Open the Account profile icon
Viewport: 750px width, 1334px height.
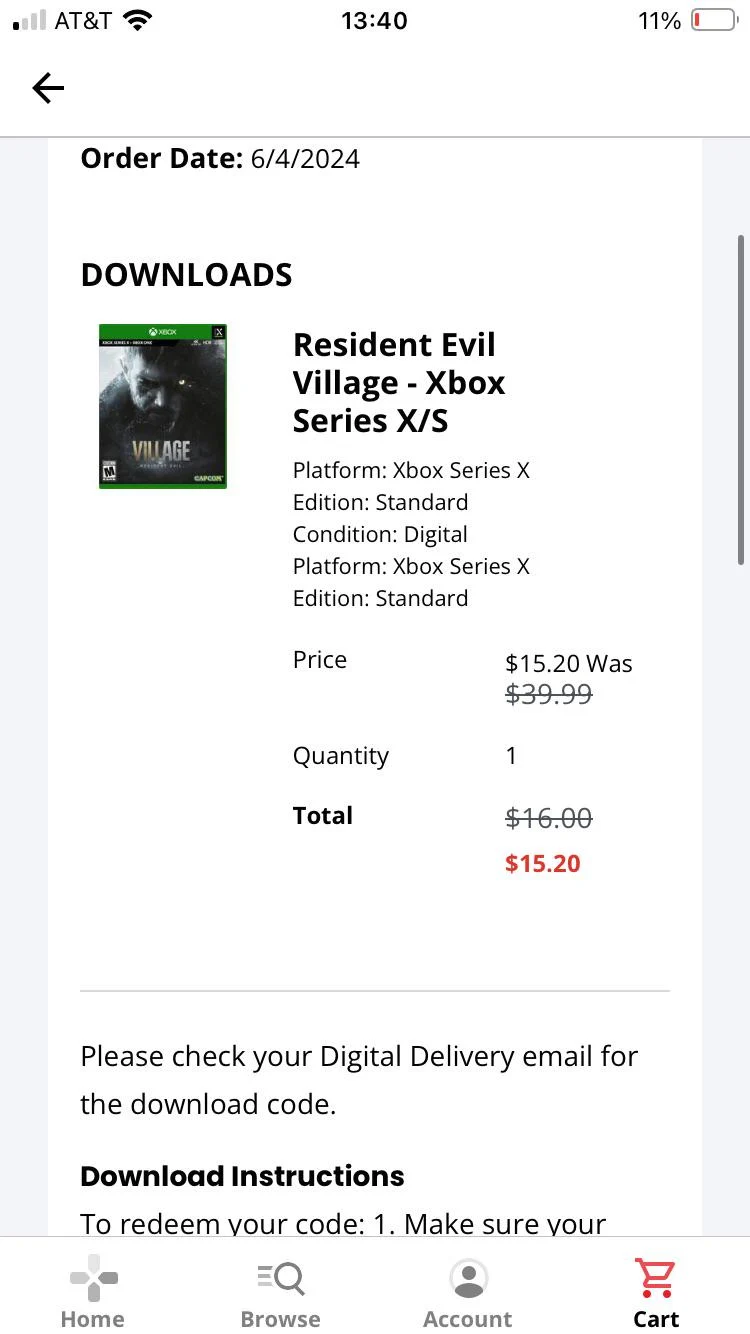tap(468, 1278)
